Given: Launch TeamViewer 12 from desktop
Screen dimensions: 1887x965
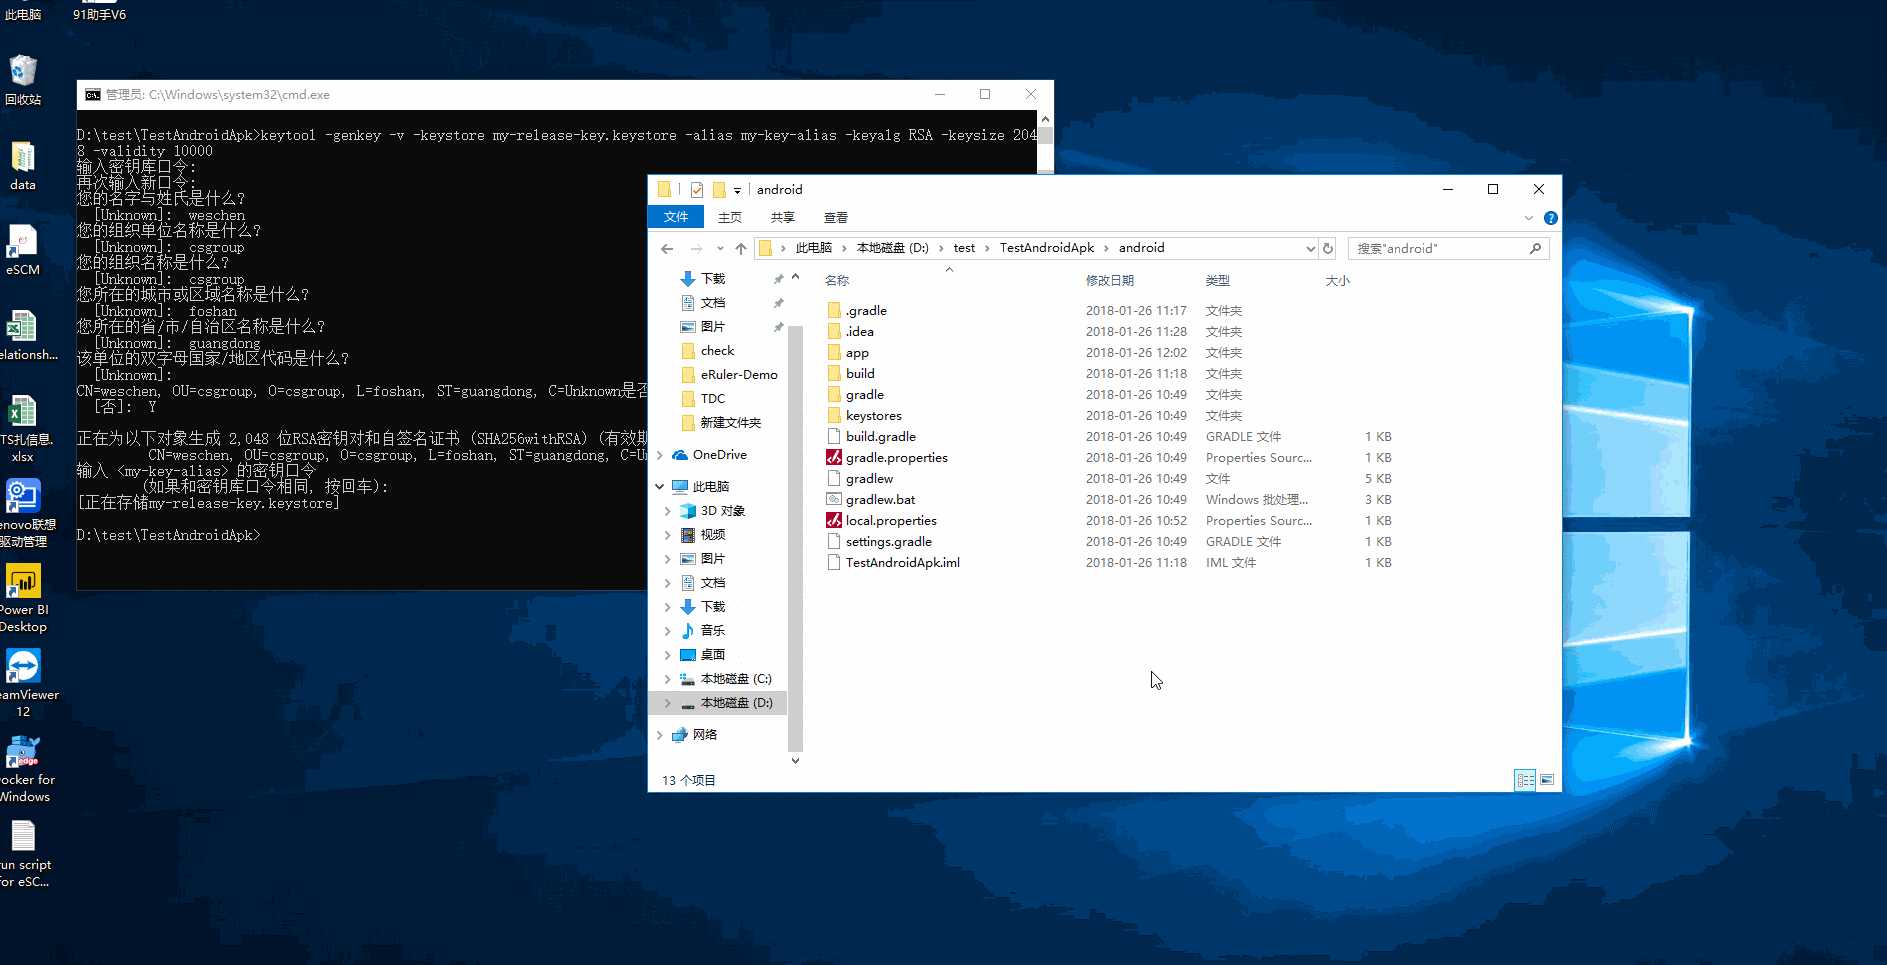Looking at the screenshot, I should tap(24, 683).
